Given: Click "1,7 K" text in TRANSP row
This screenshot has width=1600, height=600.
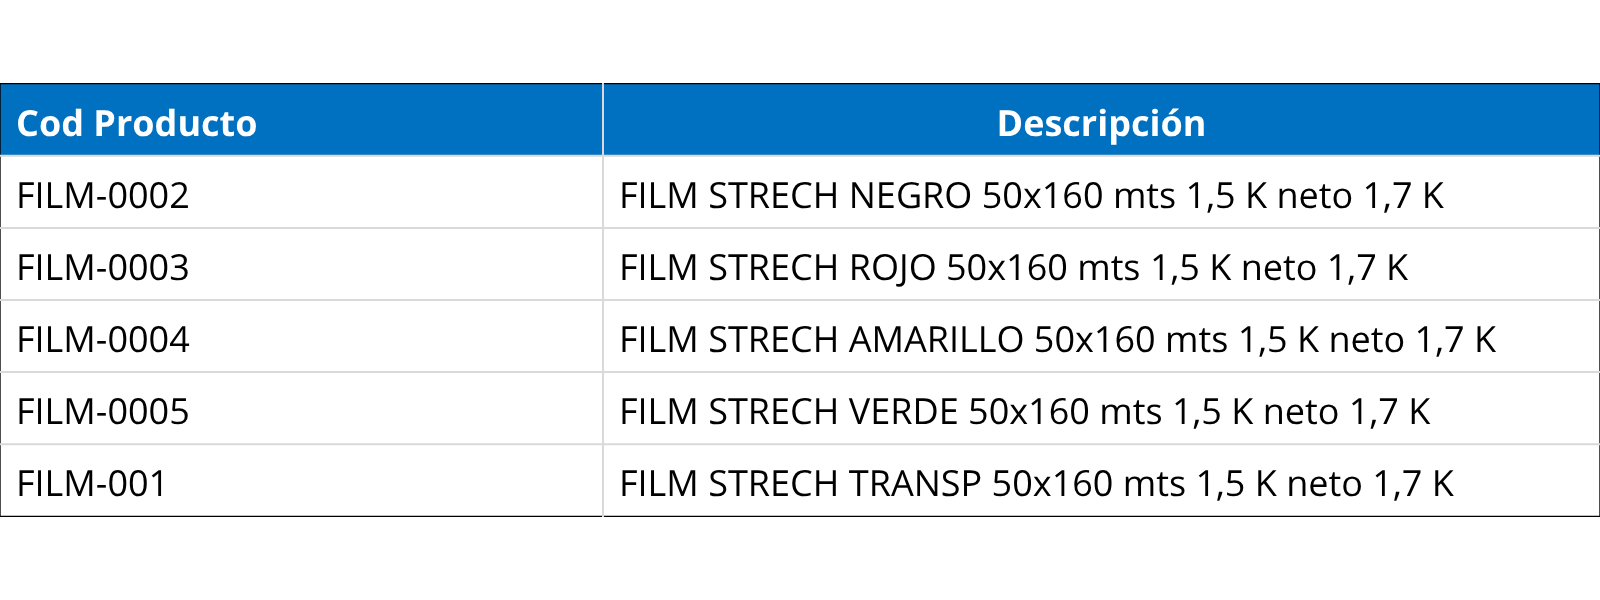Looking at the screenshot, I should click(x=1413, y=484).
